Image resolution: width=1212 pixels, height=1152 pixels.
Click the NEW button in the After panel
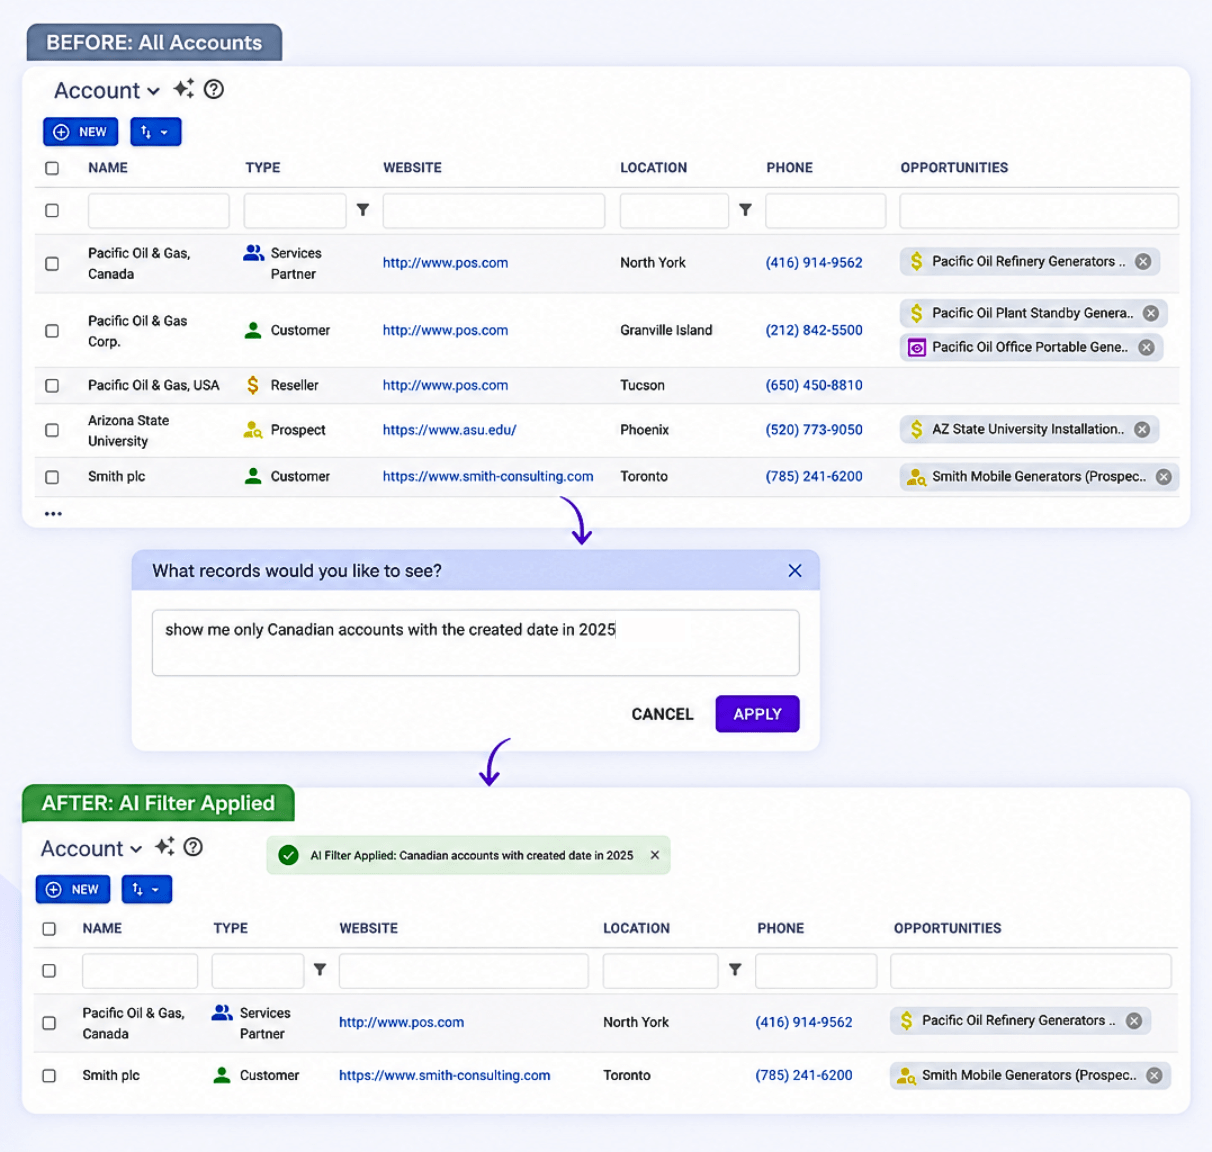pyautogui.click(x=73, y=889)
